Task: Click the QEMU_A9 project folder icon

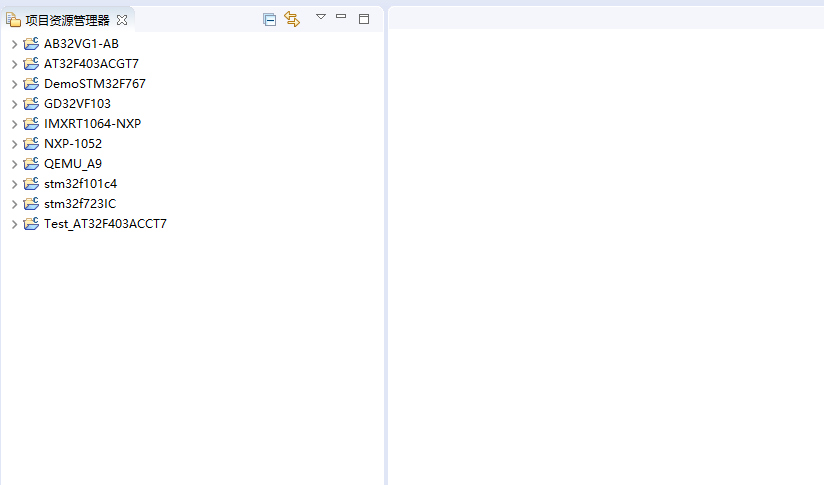Action: 32,163
